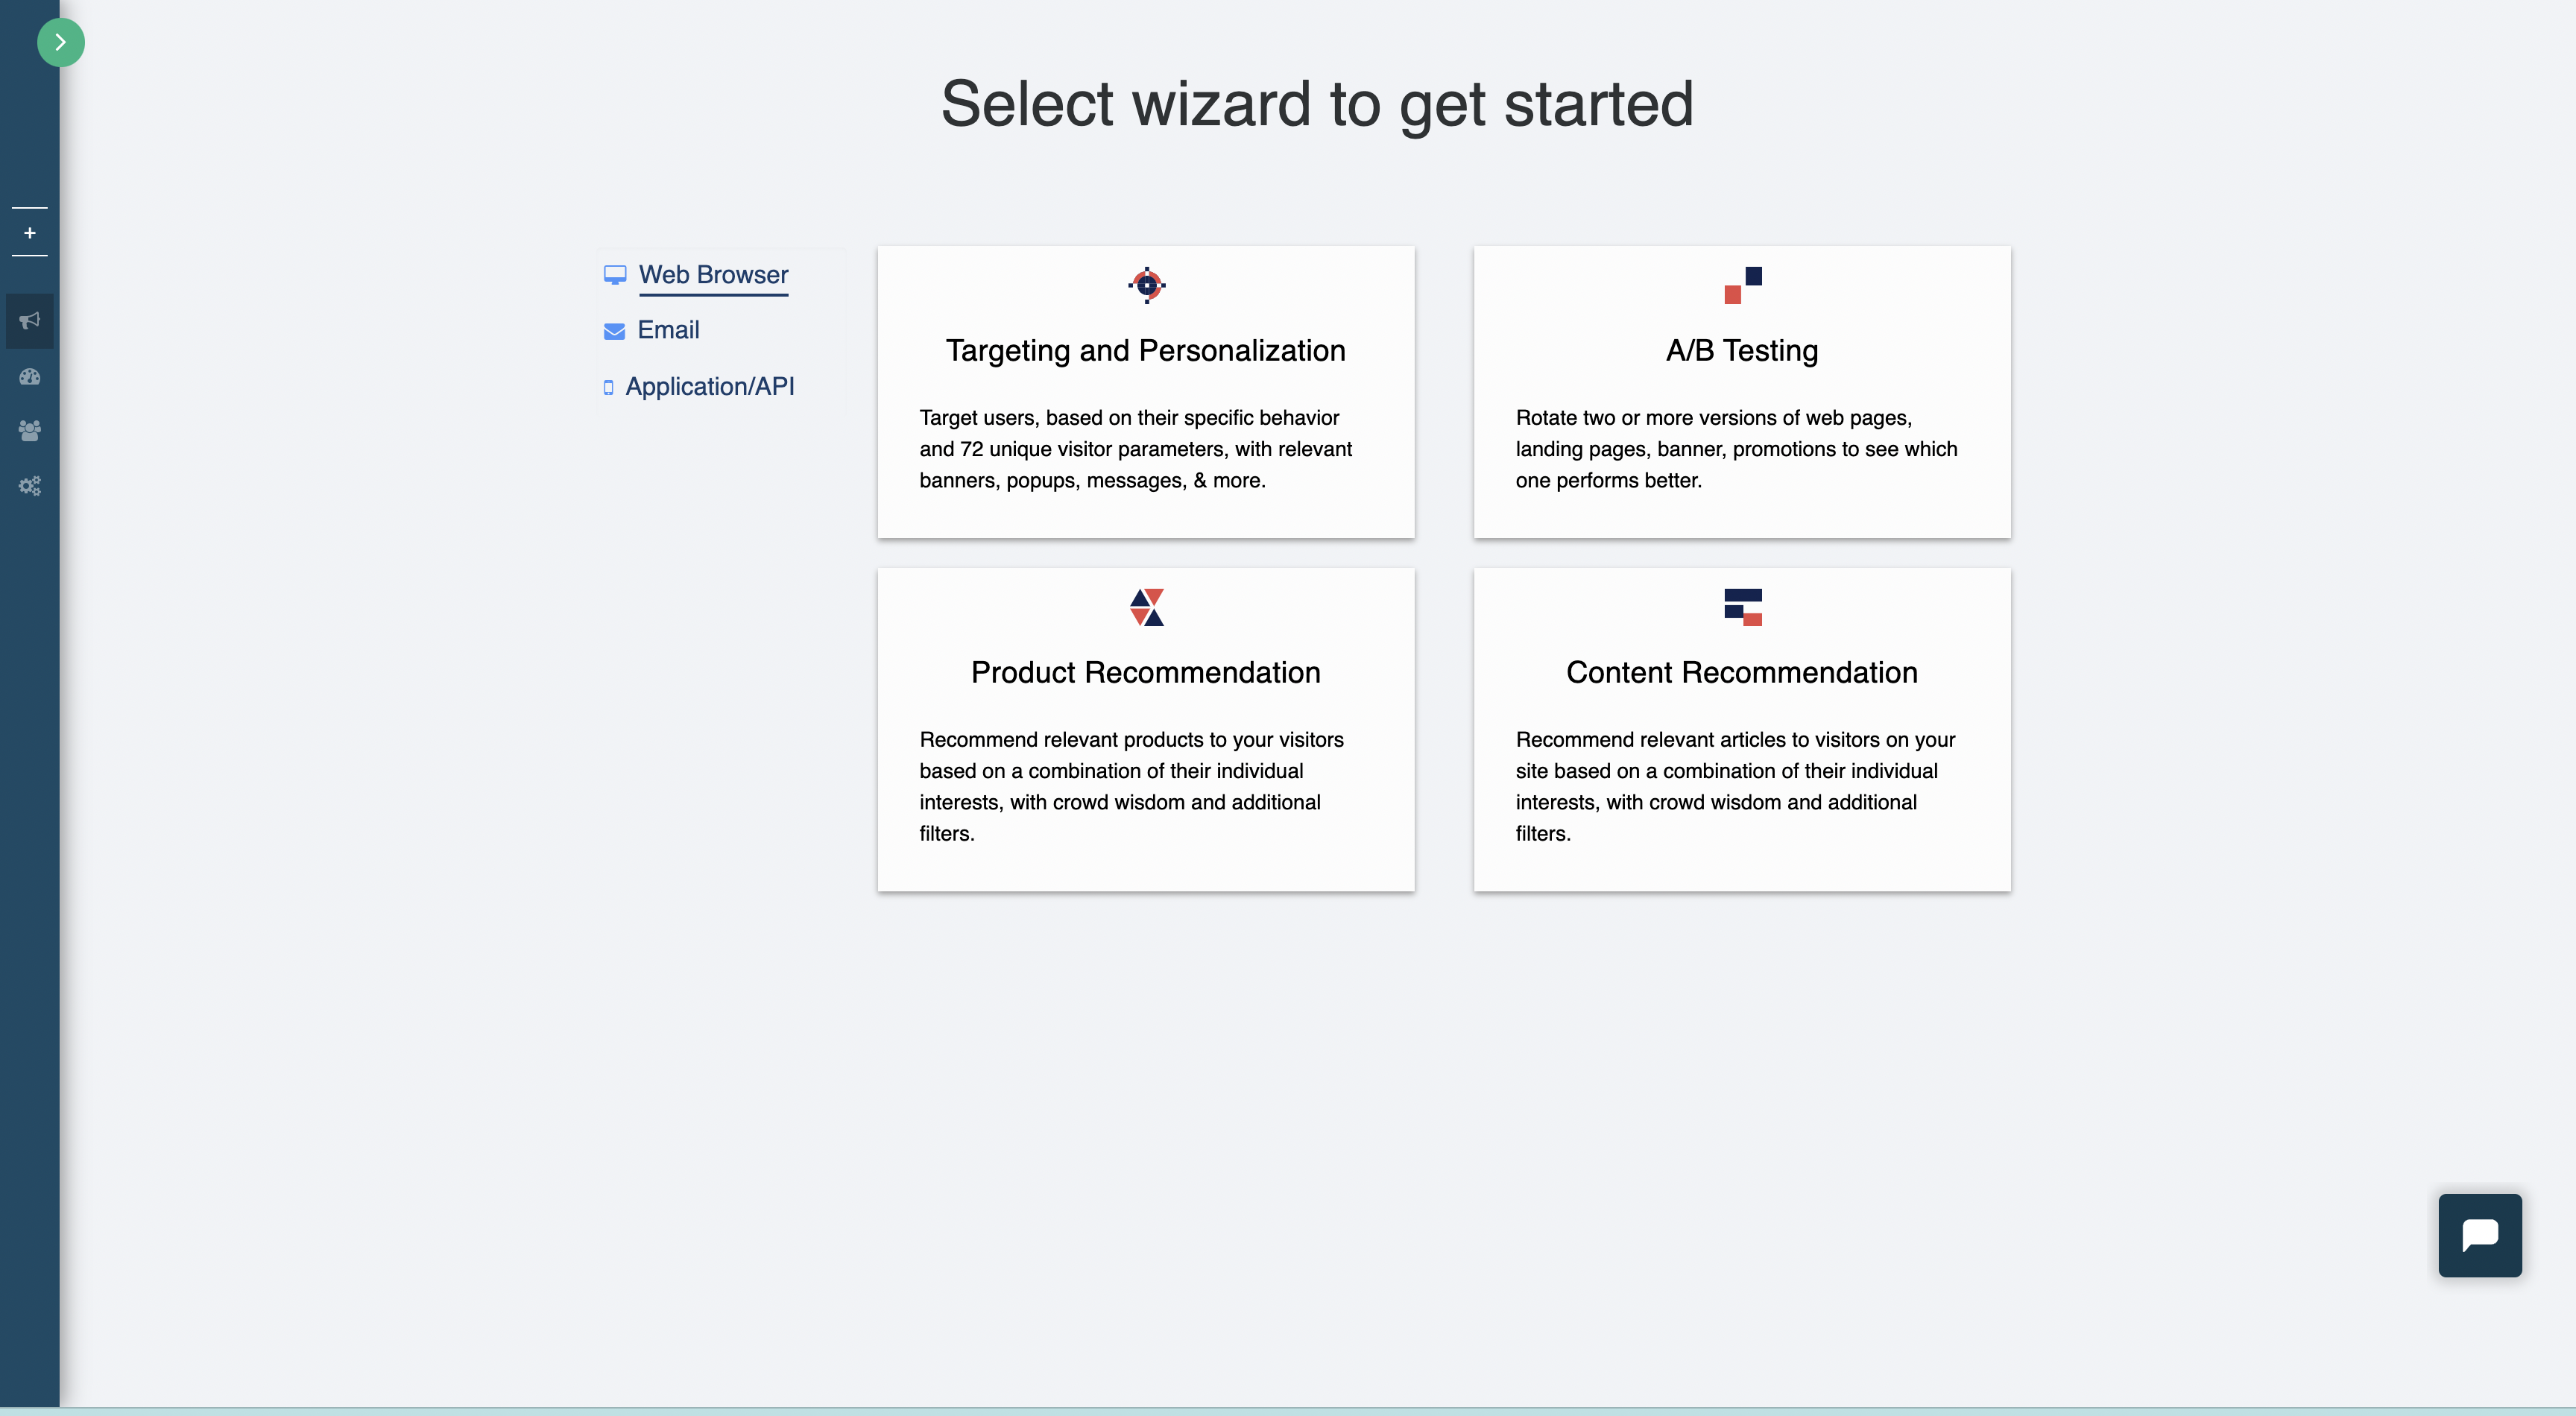This screenshot has height=1416, width=2576.
Task: Choose the Content Recommendation wizard
Action: [x=1741, y=729]
